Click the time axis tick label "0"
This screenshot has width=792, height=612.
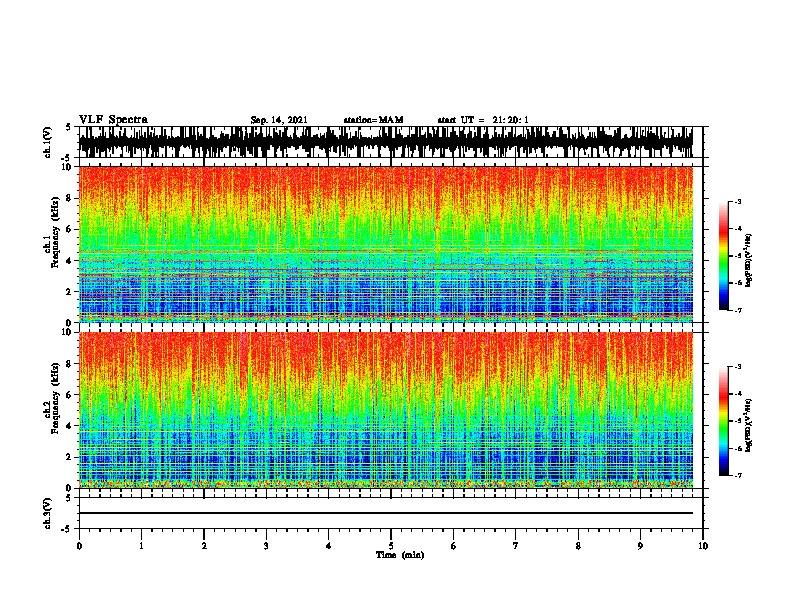79,546
